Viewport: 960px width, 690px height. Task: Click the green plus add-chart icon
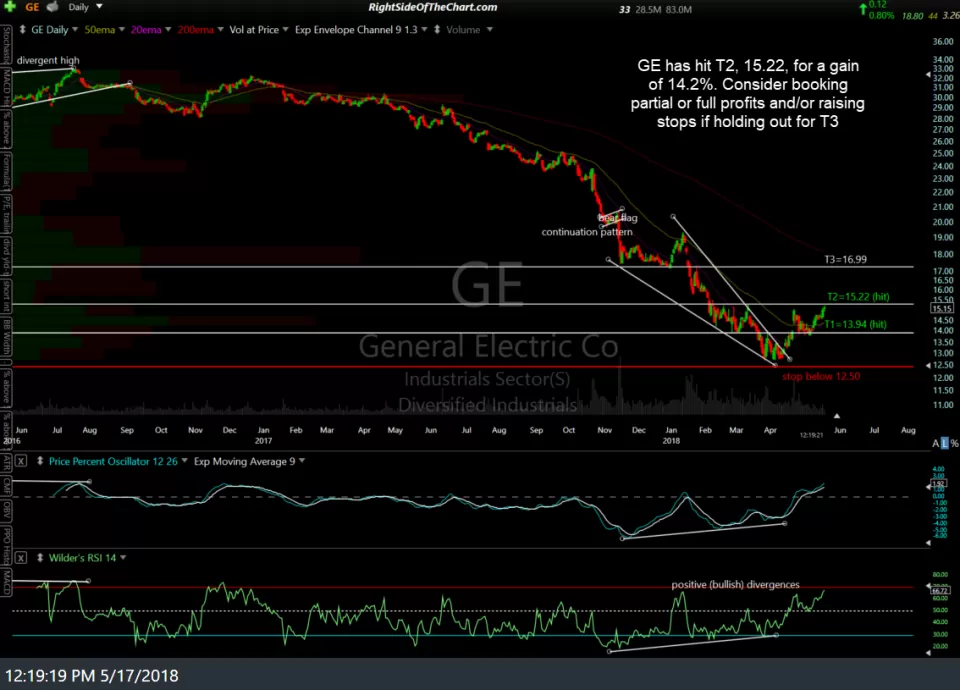click(x=10, y=7)
